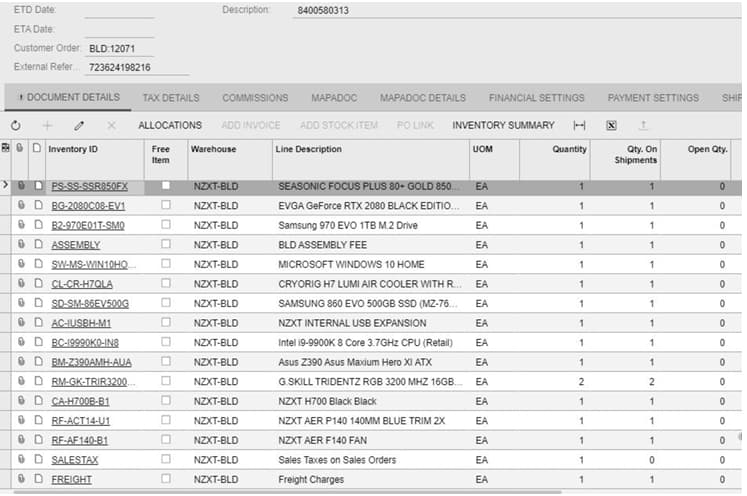Click the pencil edit icon in grid toolbar
Screen dimensions: 747x496
click(x=79, y=126)
